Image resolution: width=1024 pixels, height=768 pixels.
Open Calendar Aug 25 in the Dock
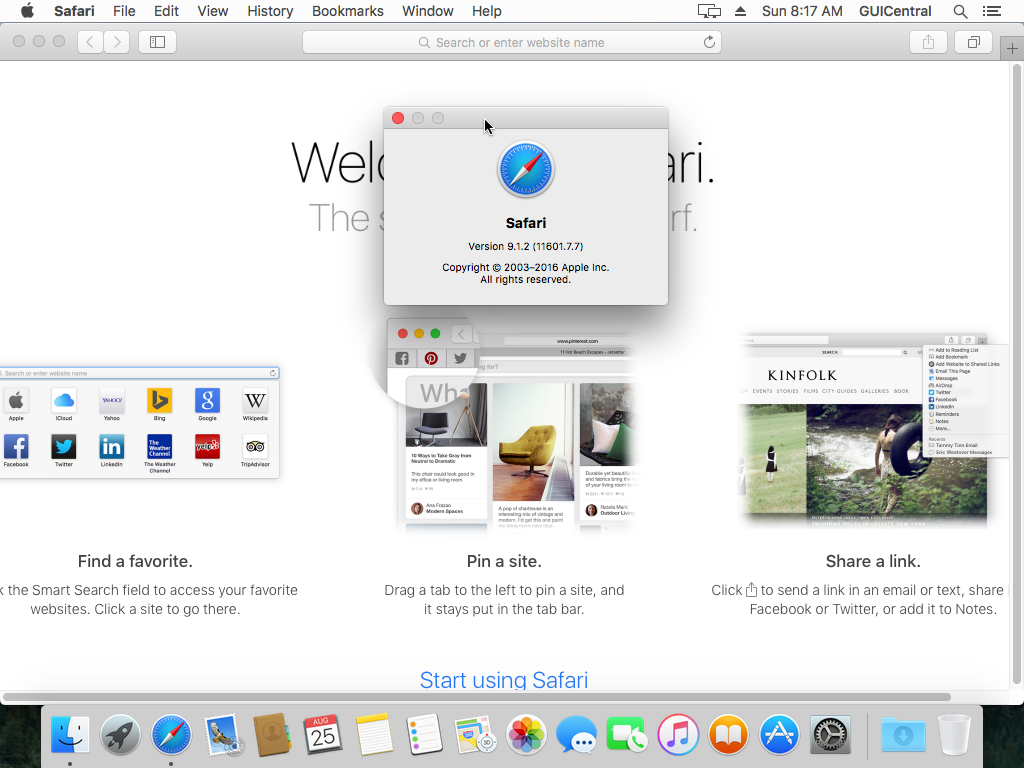coord(323,734)
